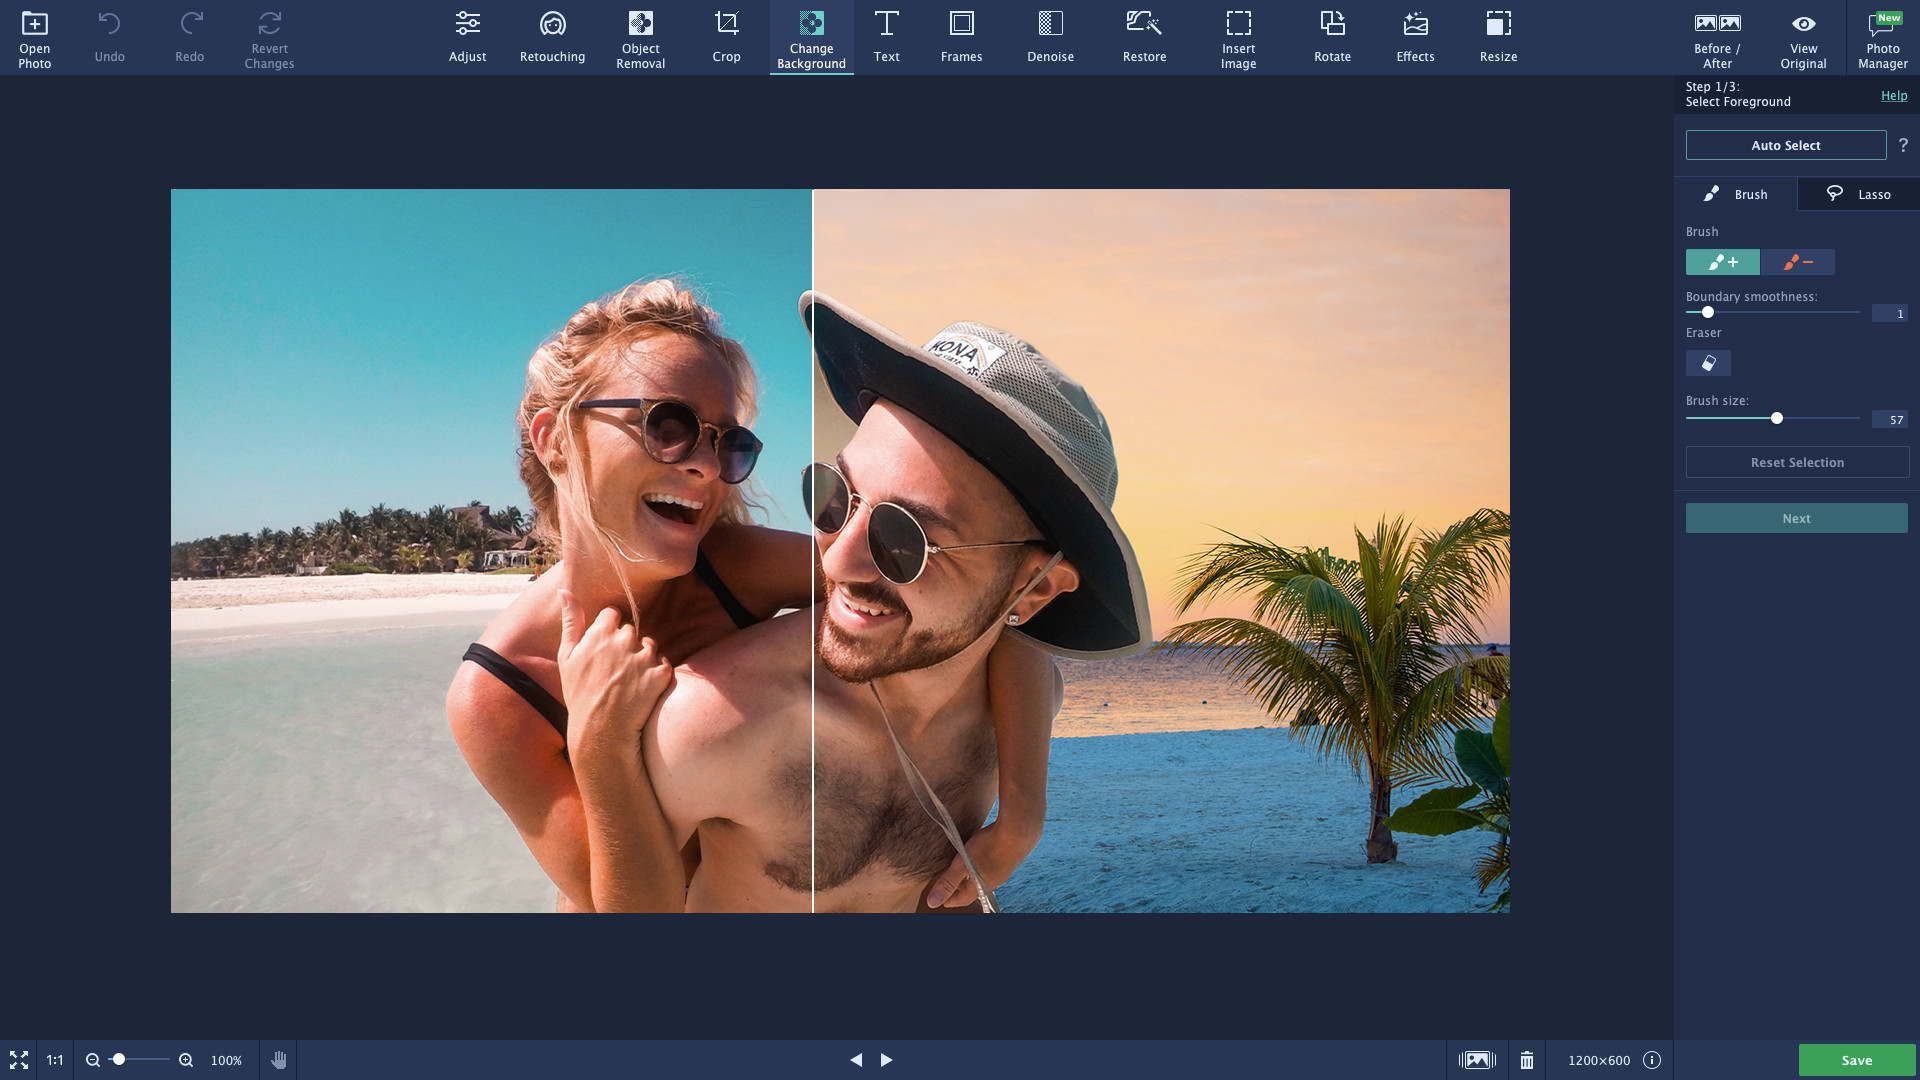Open the Object Removal tool
The height and width of the screenshot is (1080, 1920).
[640, 38]
